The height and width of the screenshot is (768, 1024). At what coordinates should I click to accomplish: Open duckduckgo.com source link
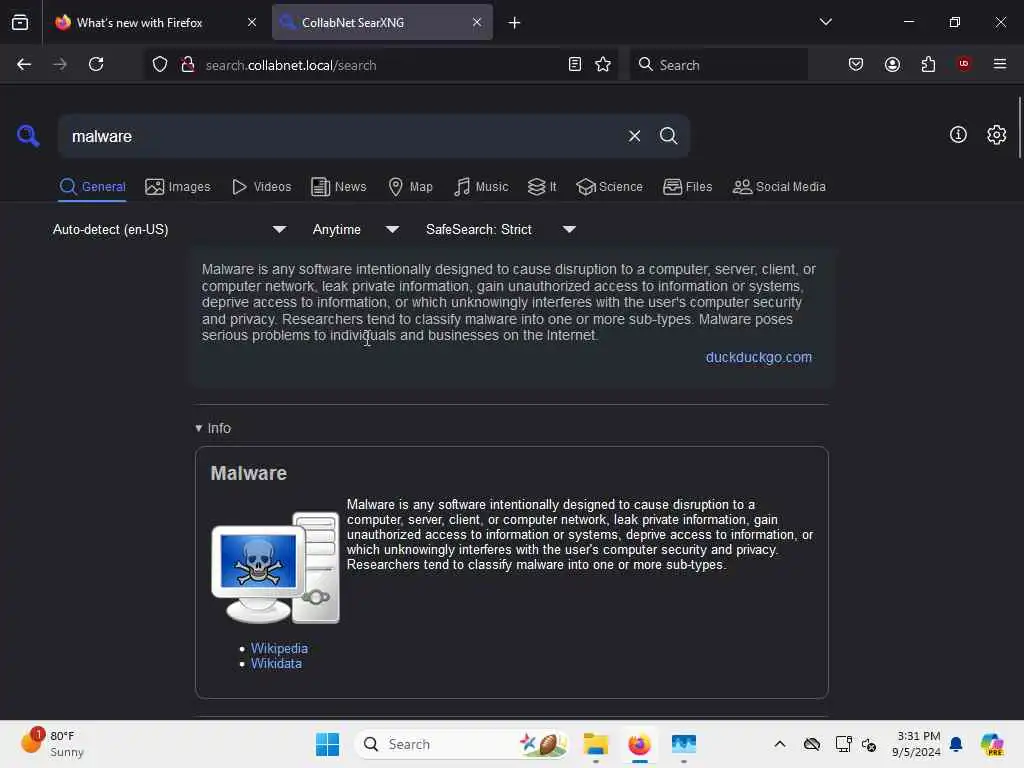point(759,357)
